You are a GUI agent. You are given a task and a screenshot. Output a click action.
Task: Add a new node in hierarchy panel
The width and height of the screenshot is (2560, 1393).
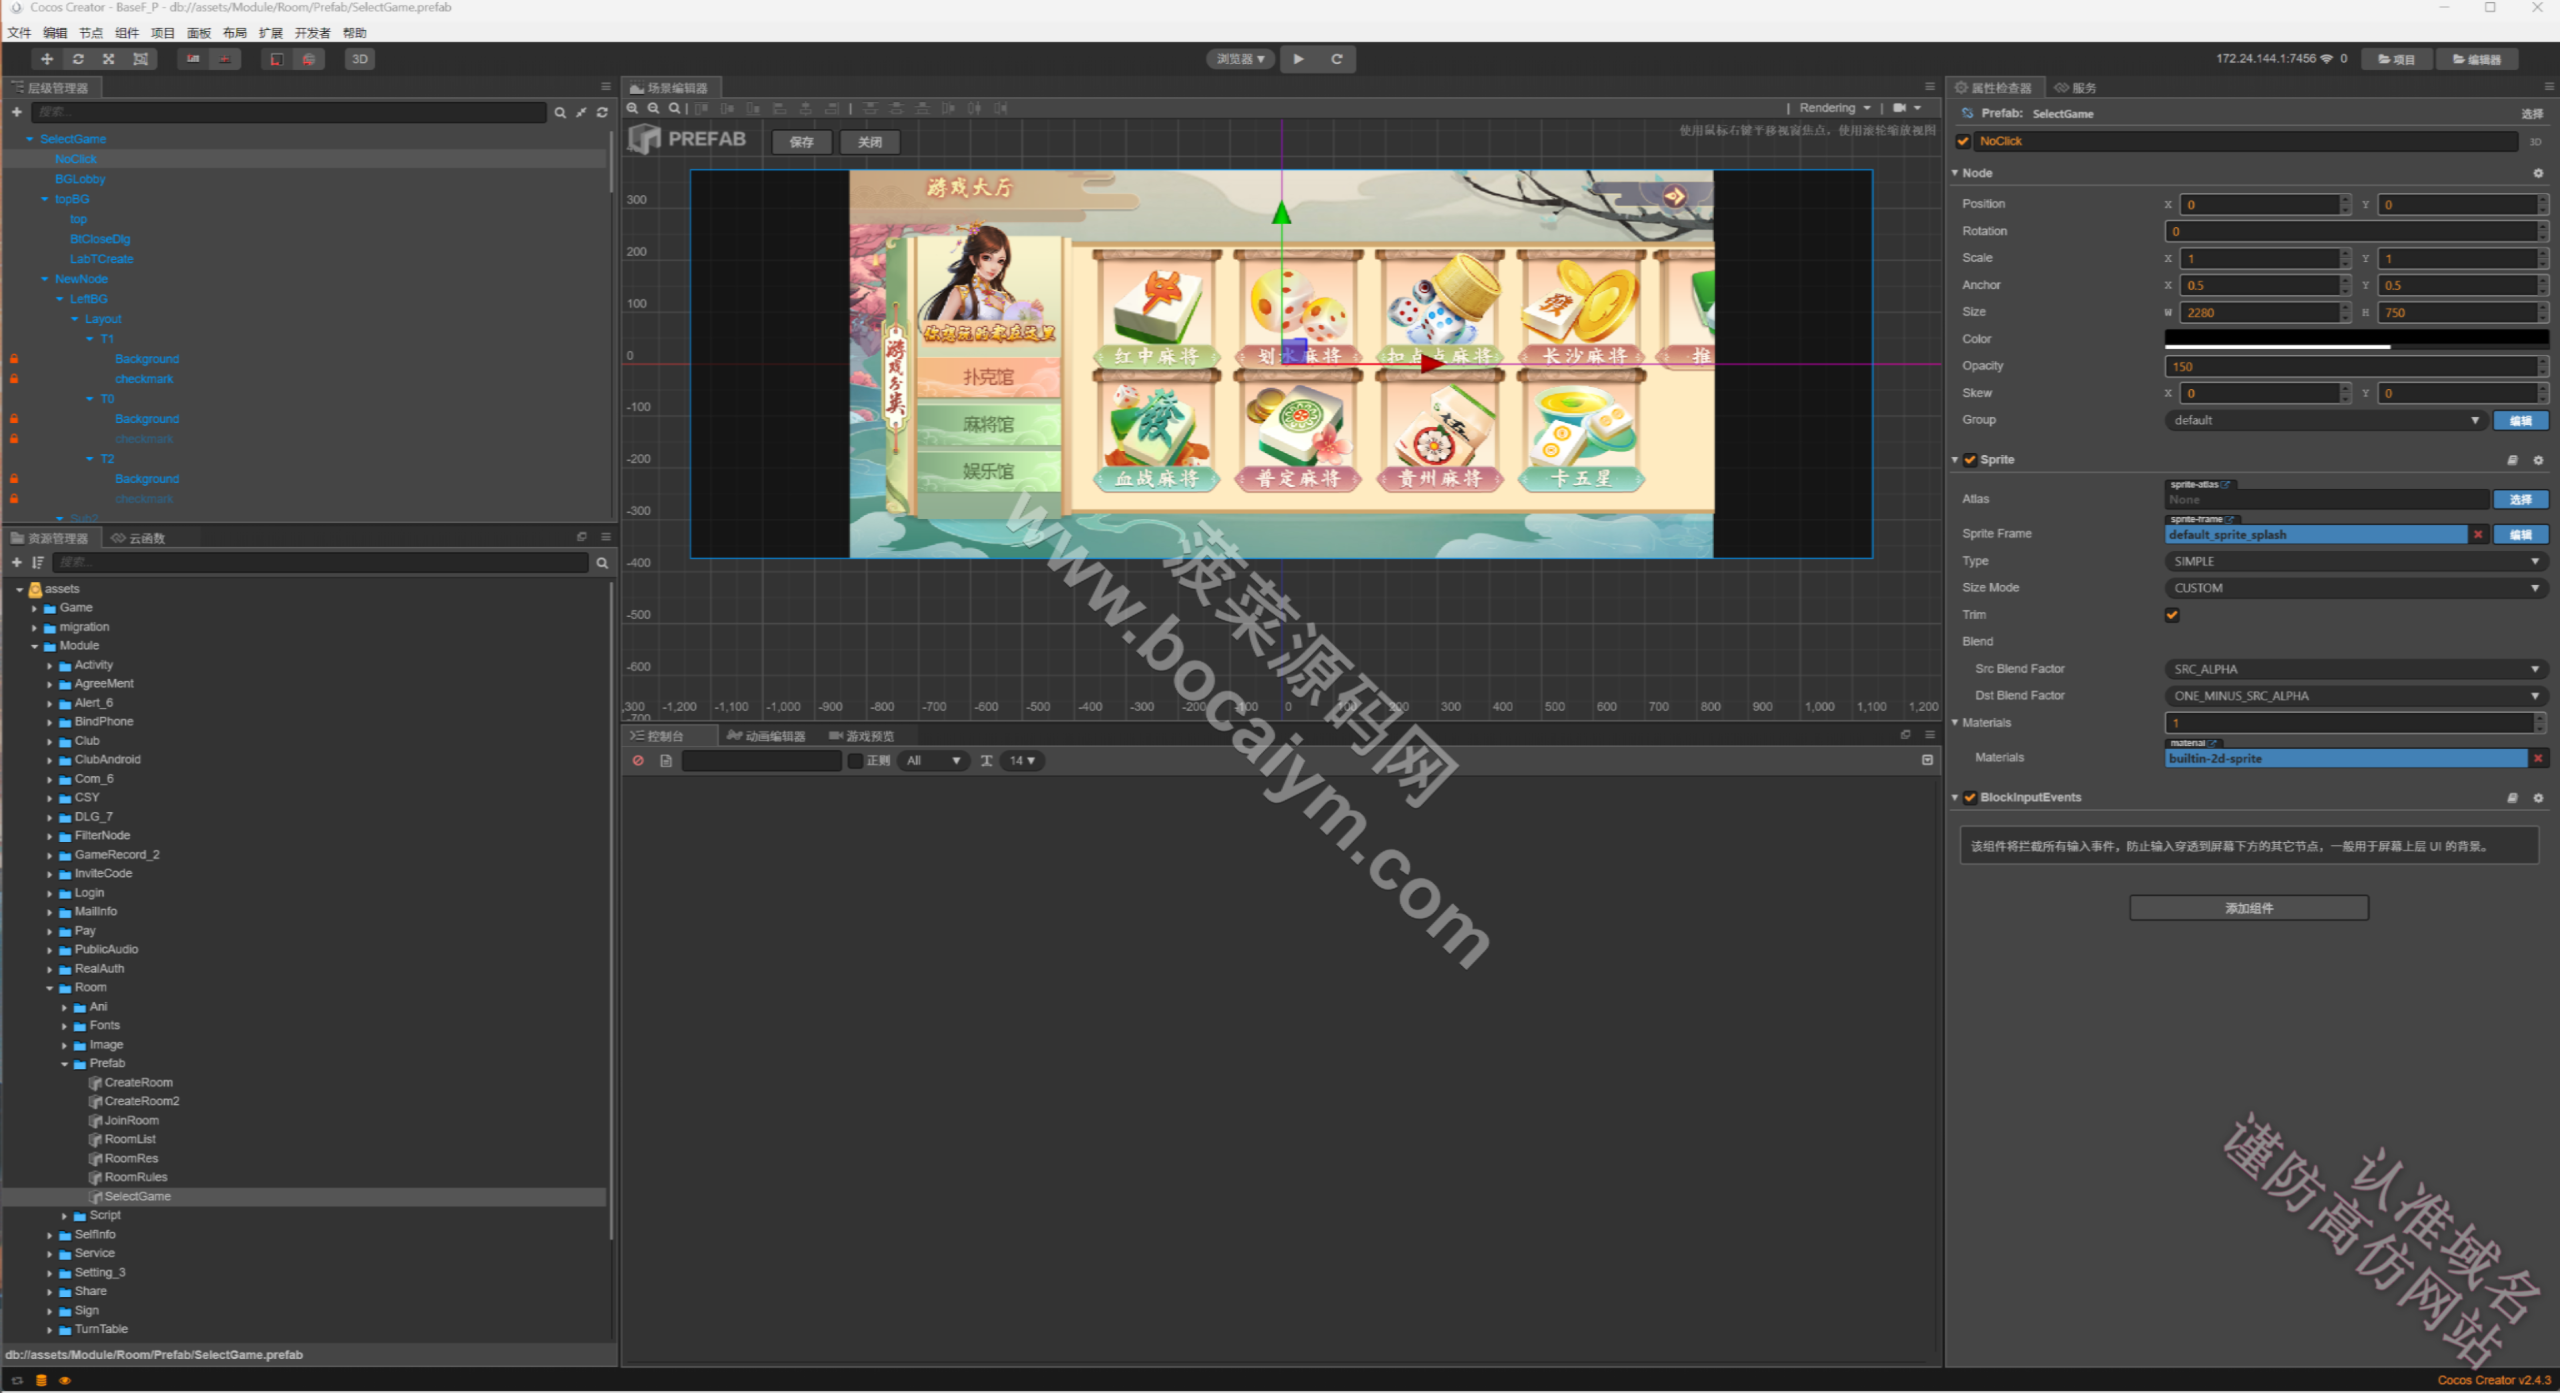point(17,112)
